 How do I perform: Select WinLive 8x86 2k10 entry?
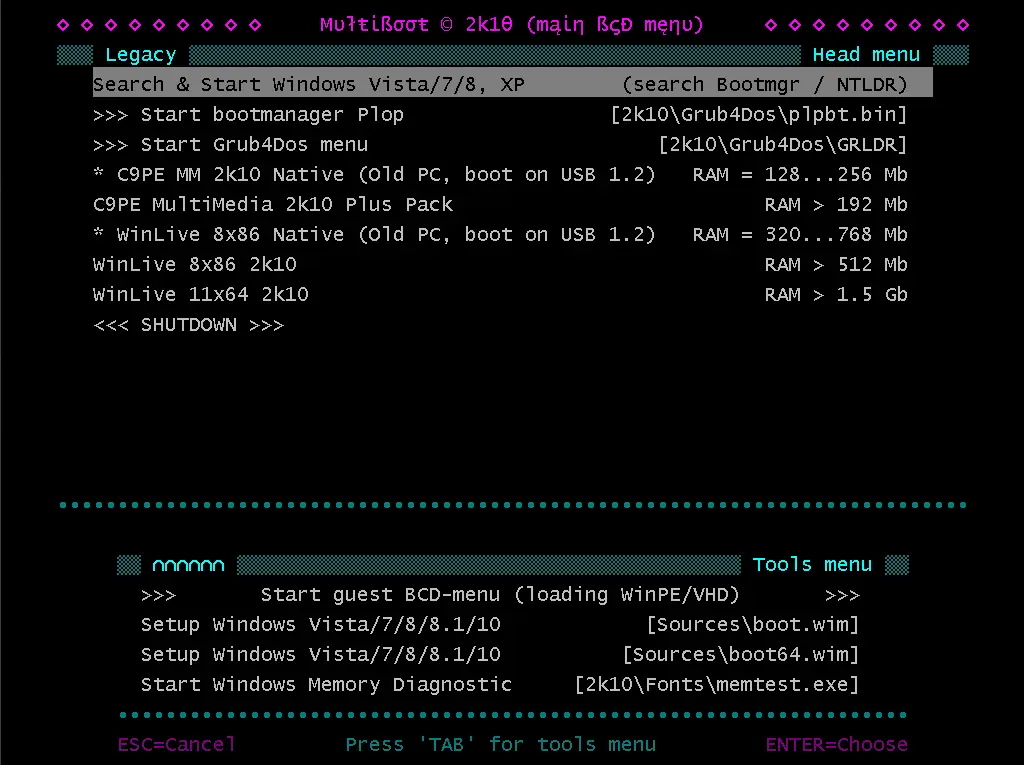(500, 265)
